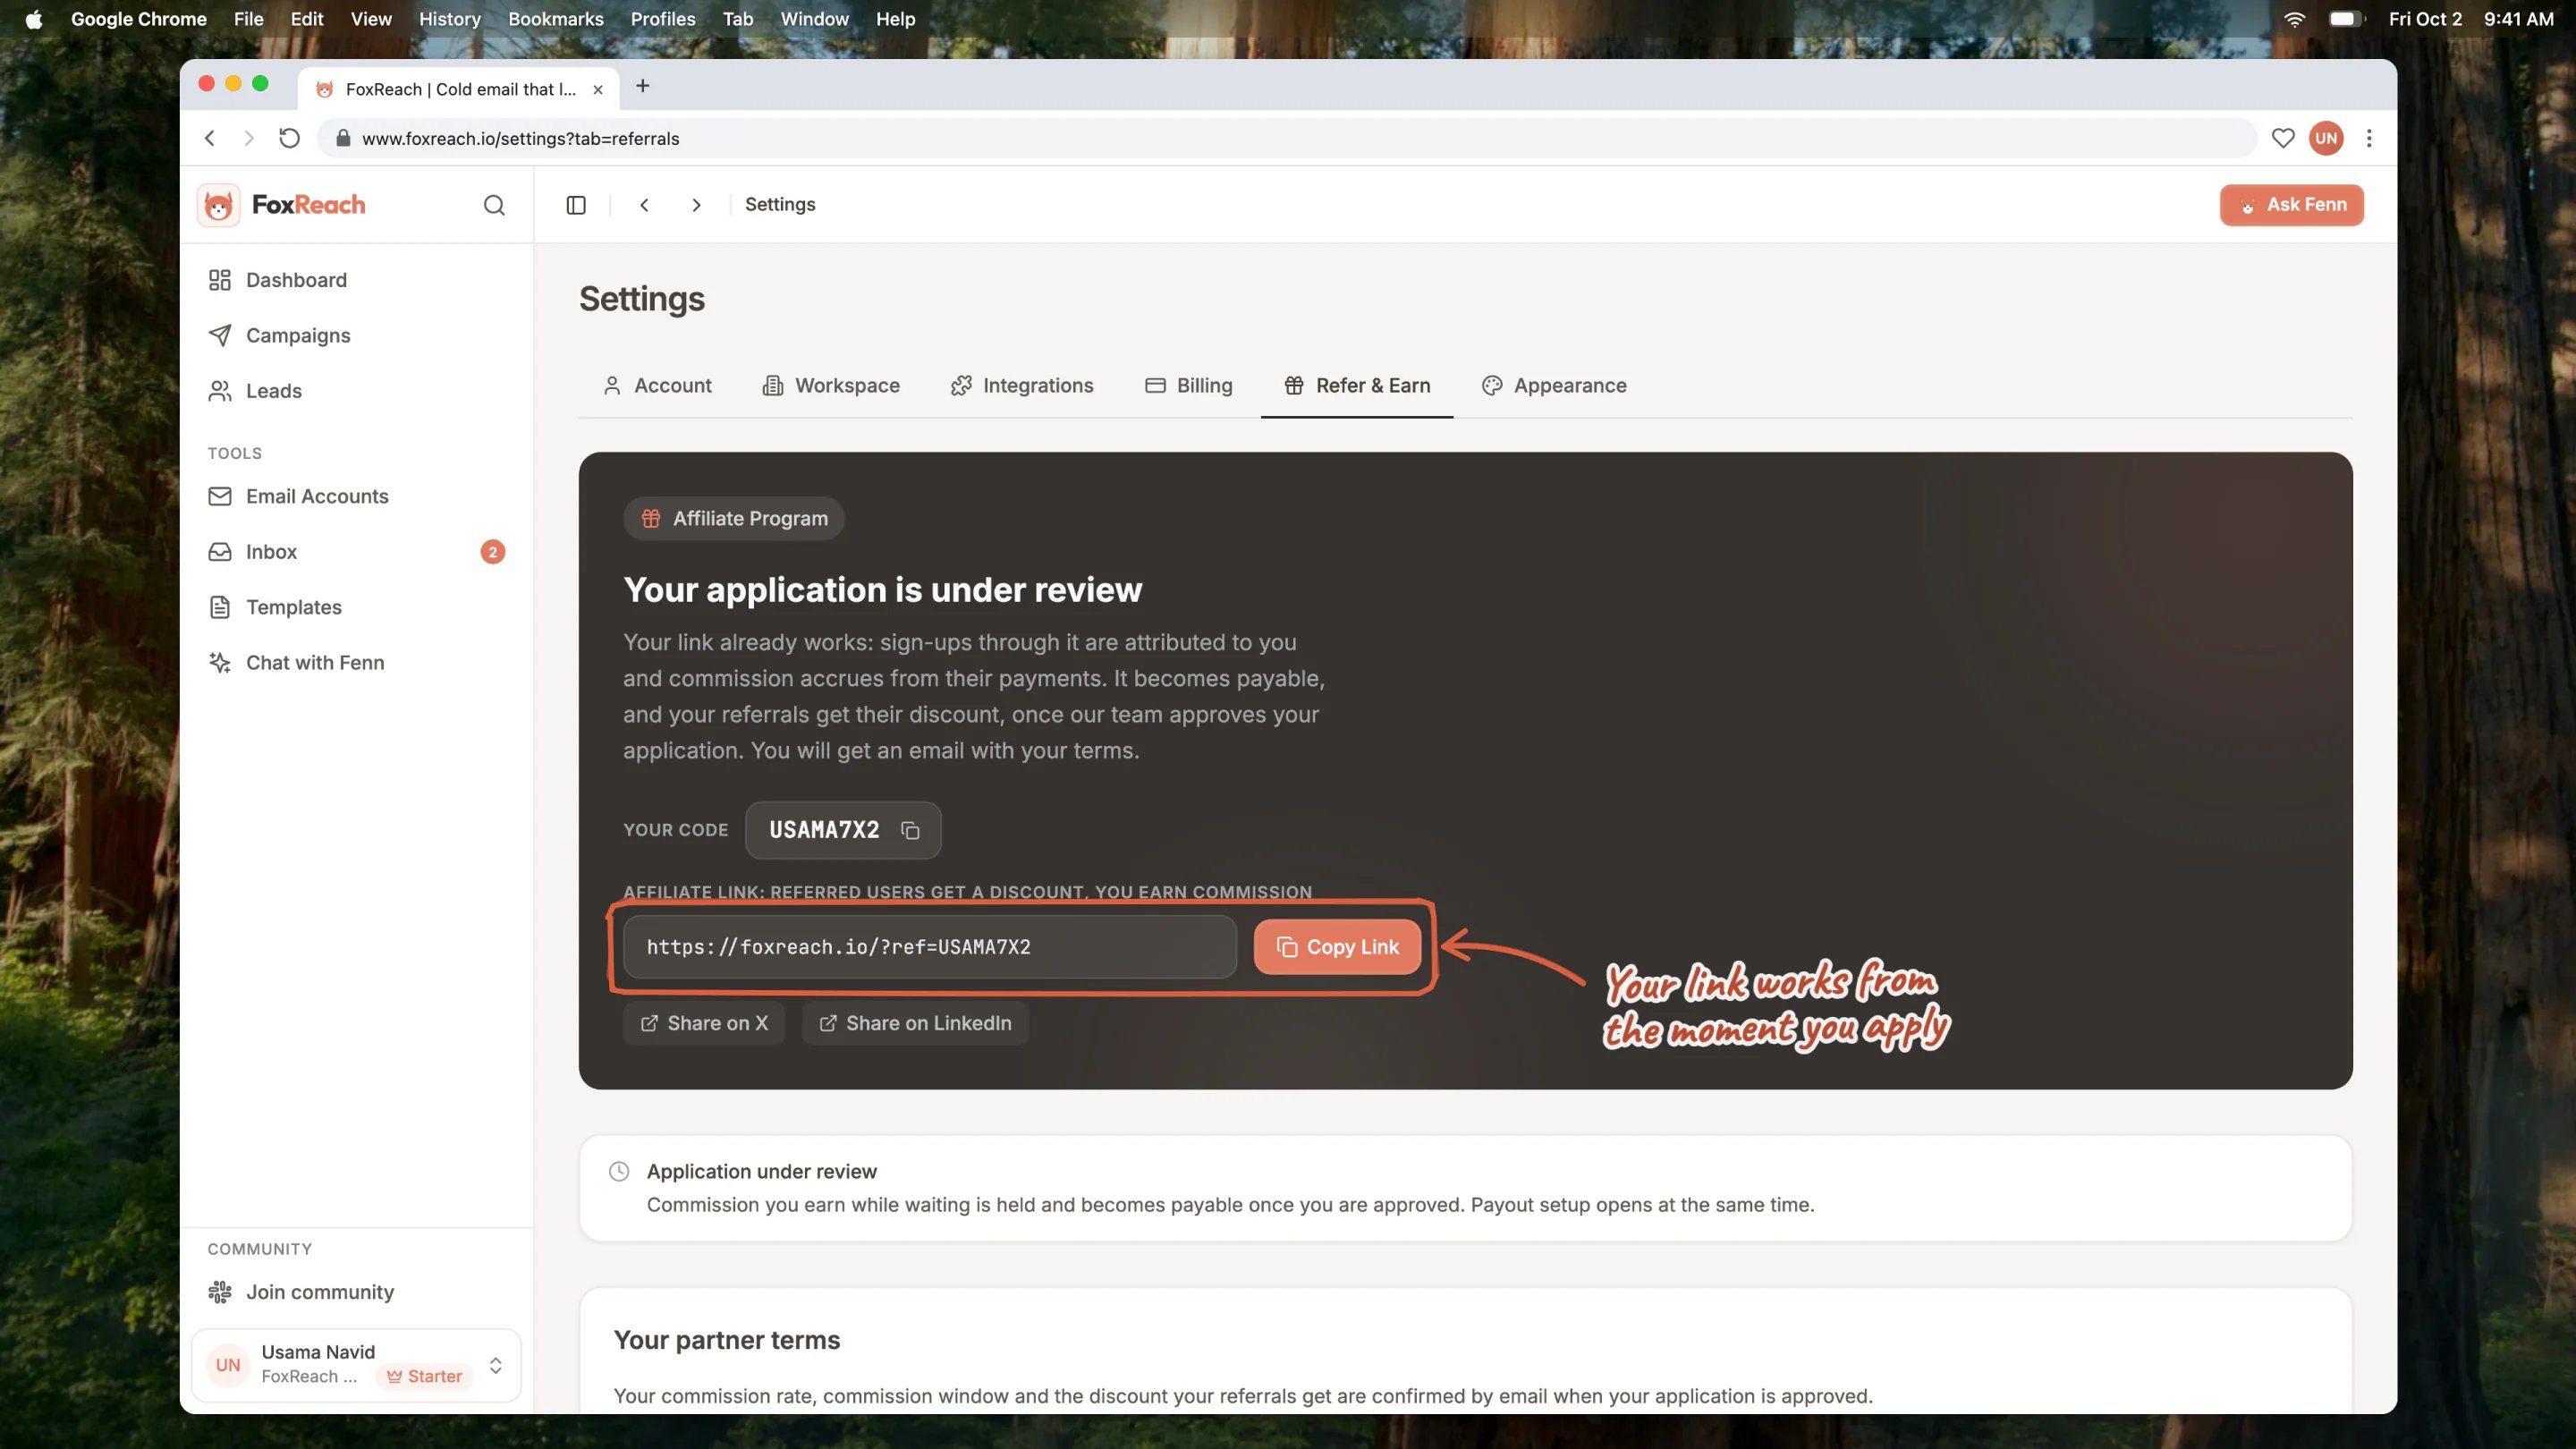
Task: Click the lock icon beside the URL
Action: 342,138
